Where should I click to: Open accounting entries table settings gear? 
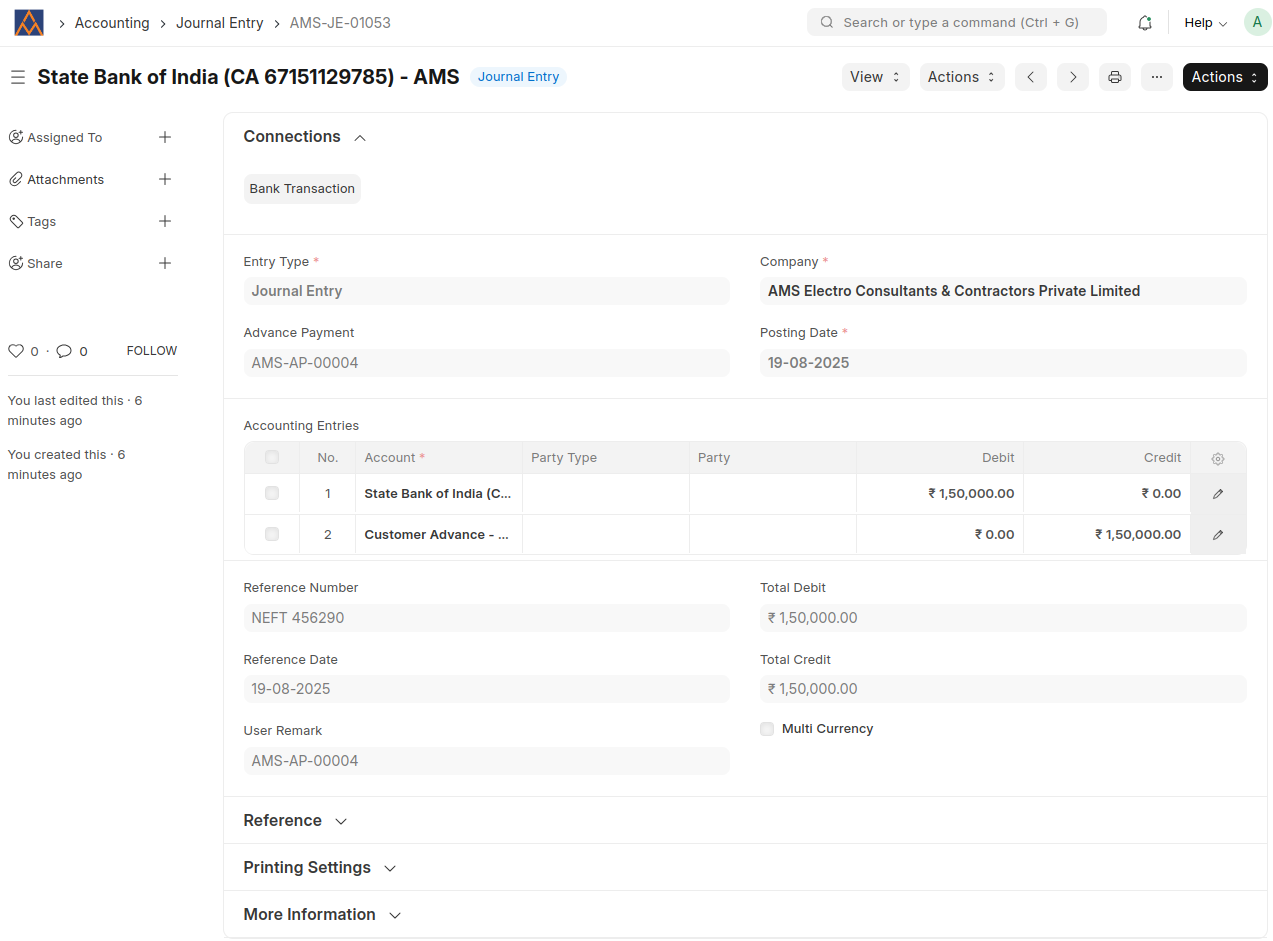[x=1217, y=458]
